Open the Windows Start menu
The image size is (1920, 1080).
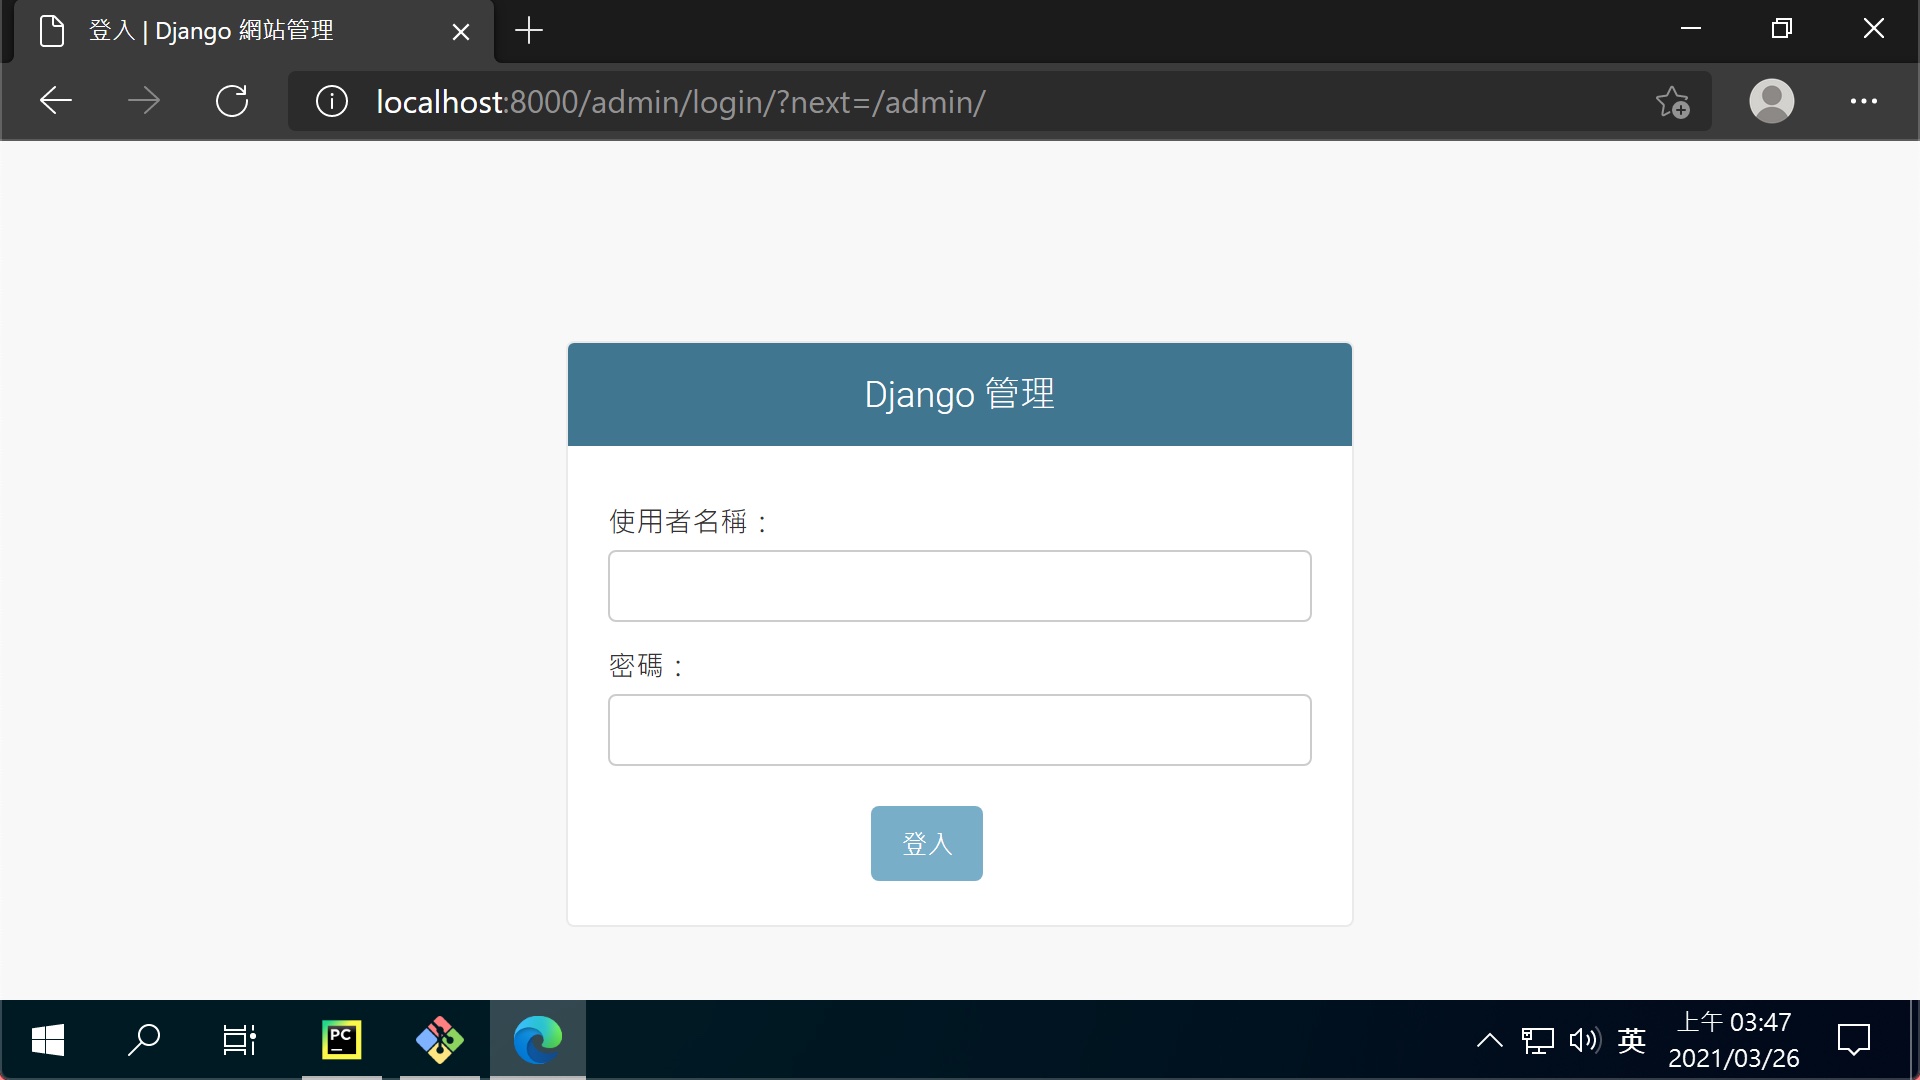click(x=48, y=1040)
